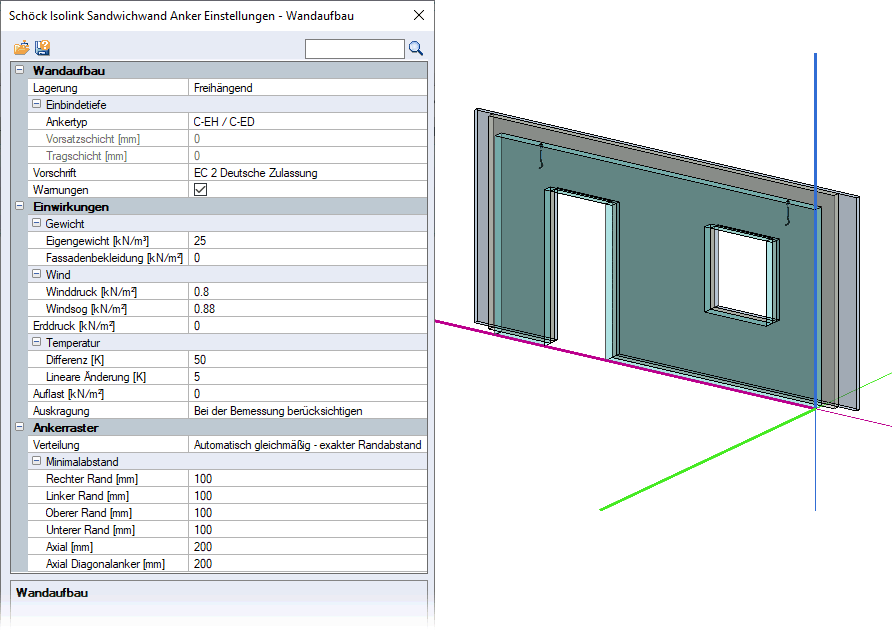Edit the Erddruck value field
The image size is (892, 630).
(308, 326)
